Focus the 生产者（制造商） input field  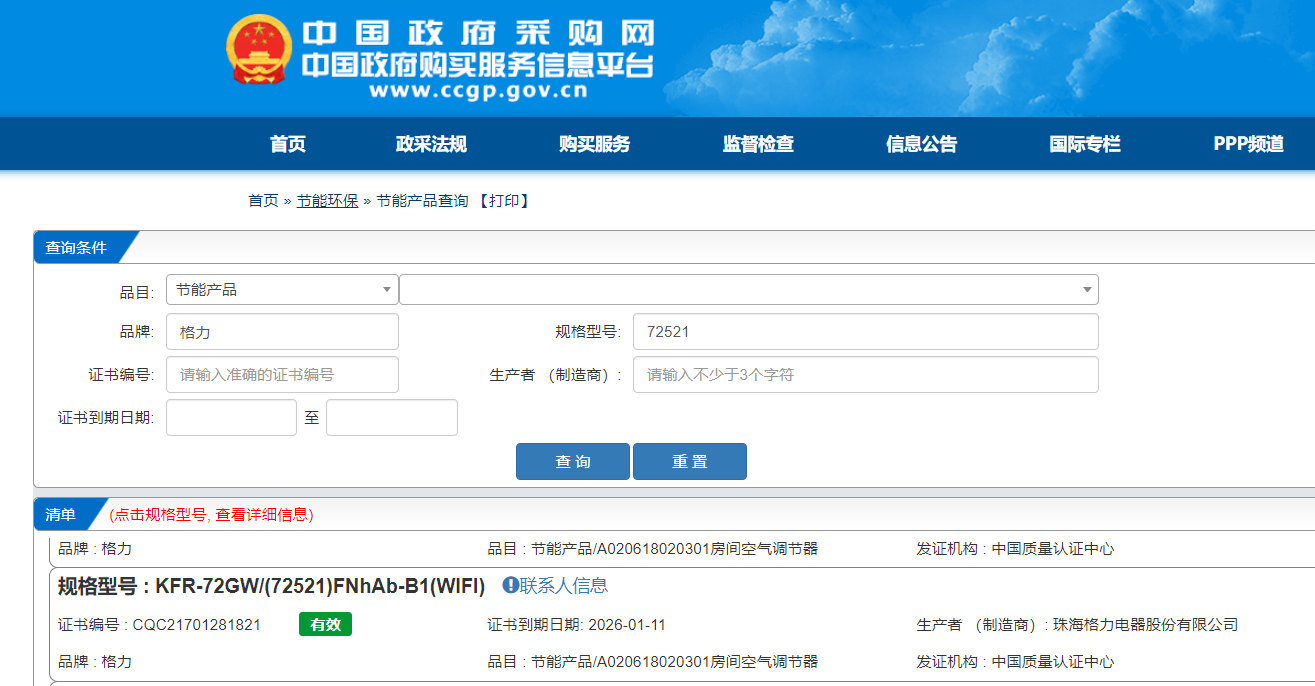(866, 375)
